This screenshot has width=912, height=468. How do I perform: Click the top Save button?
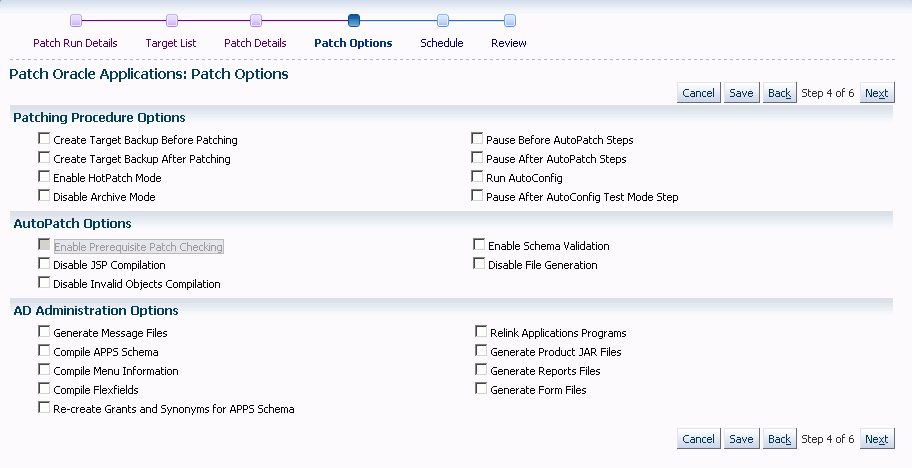tap(742, 93)
